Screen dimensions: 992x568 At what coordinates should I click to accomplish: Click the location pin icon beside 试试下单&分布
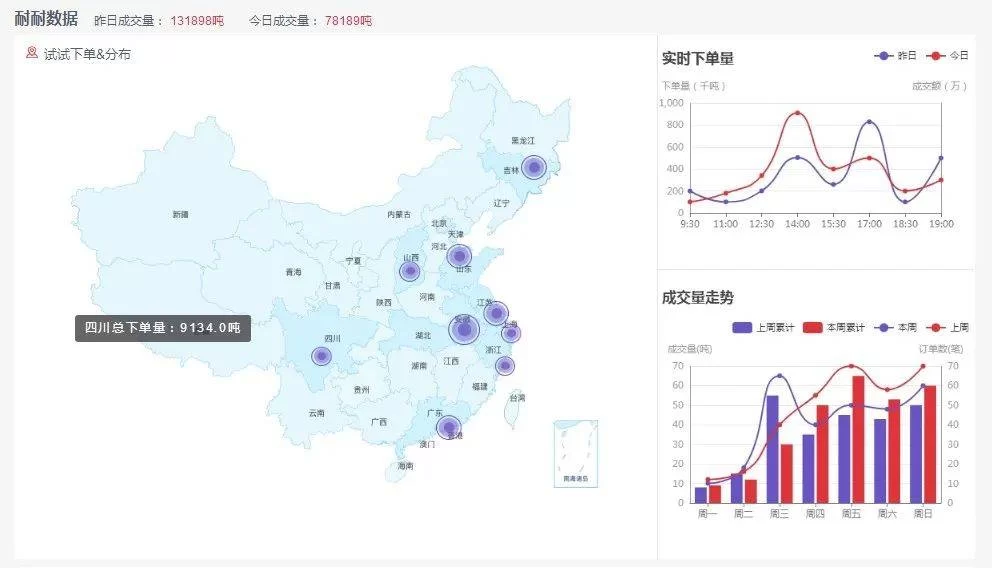pos(32,53)
